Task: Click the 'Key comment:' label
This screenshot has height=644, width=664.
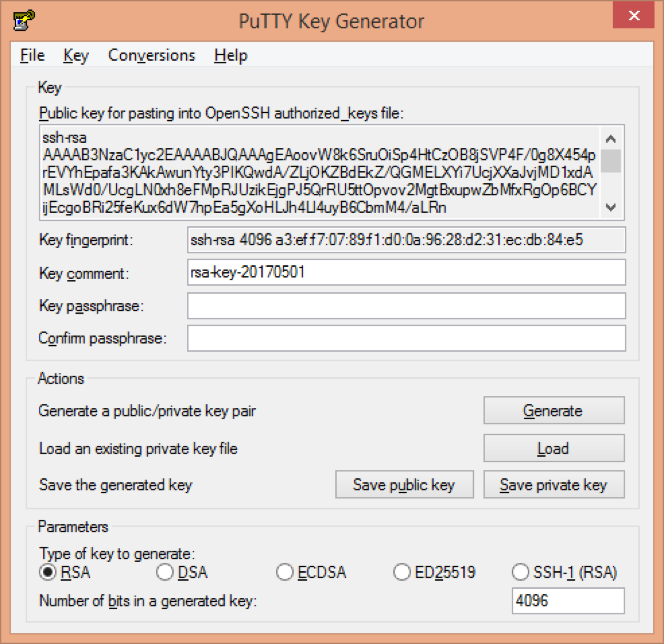Action: pos(84,273)
